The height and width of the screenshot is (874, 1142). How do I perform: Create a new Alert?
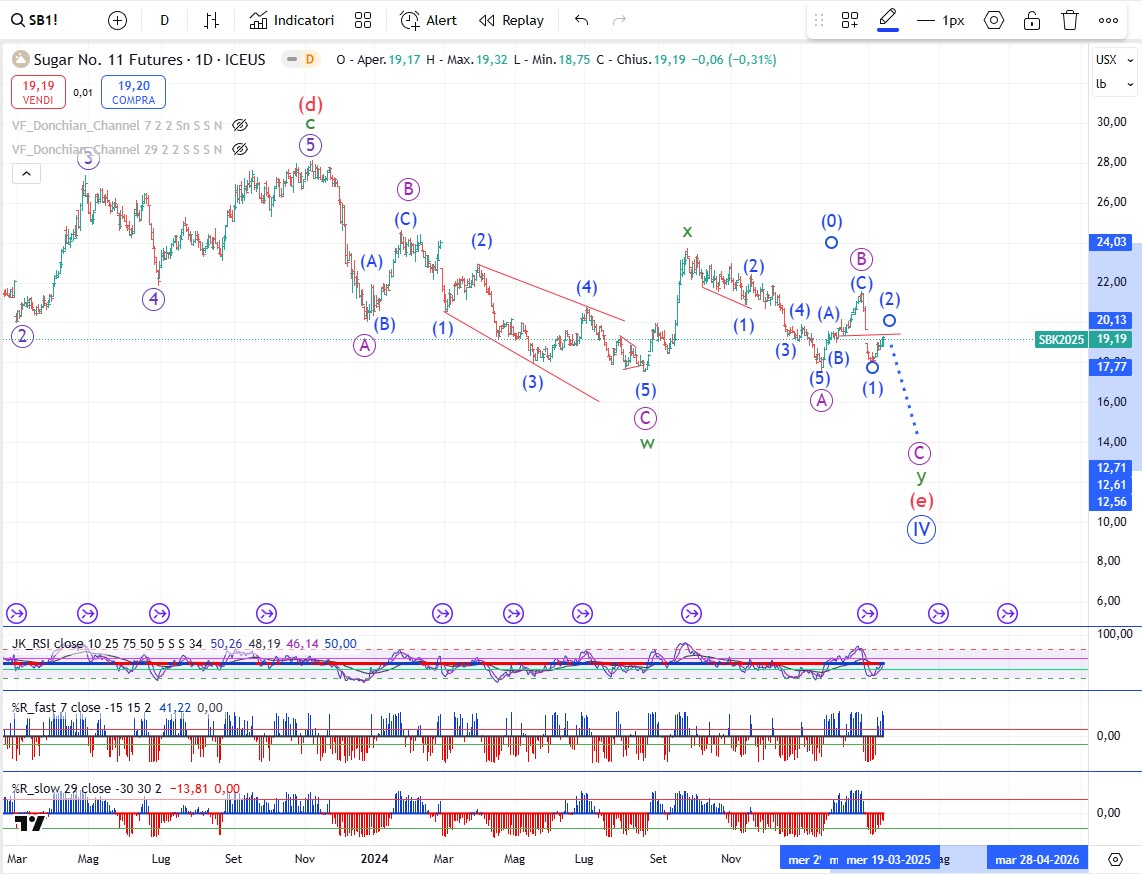pos(428,20)
